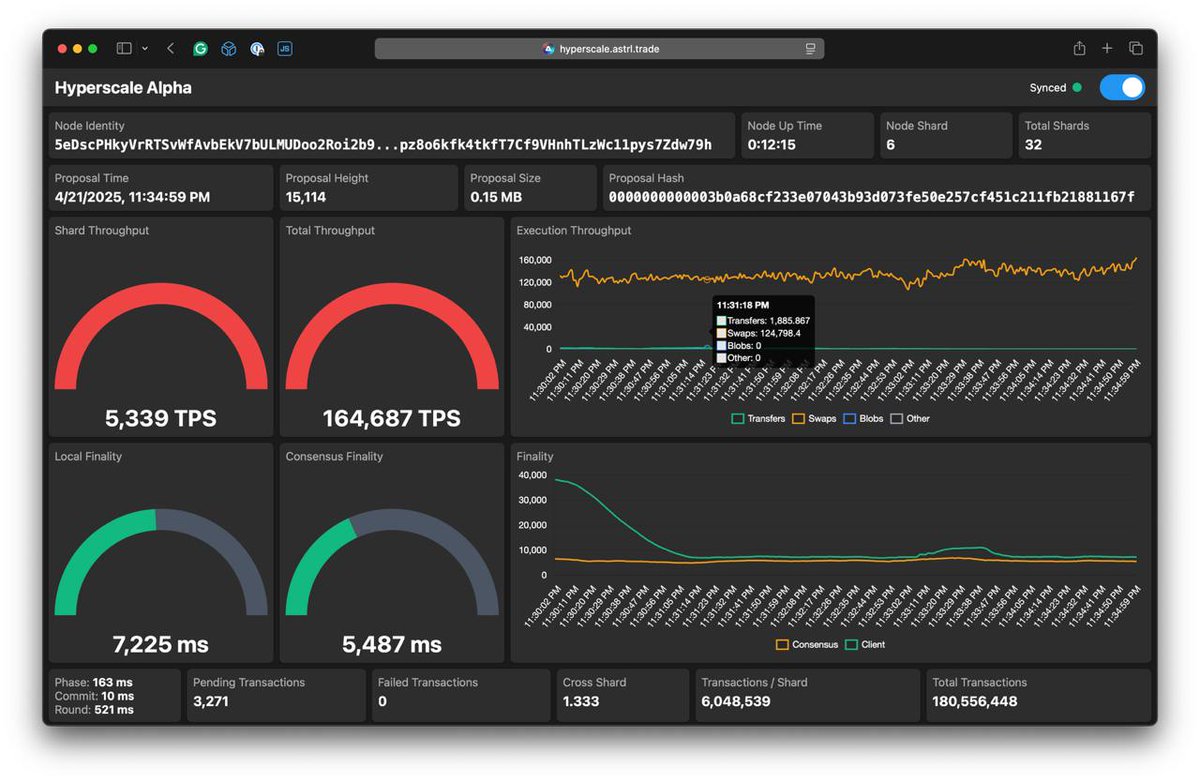Click the Proposal Height value 15,114
This screenshot has width=1200, height=782.
pos(306,197)
